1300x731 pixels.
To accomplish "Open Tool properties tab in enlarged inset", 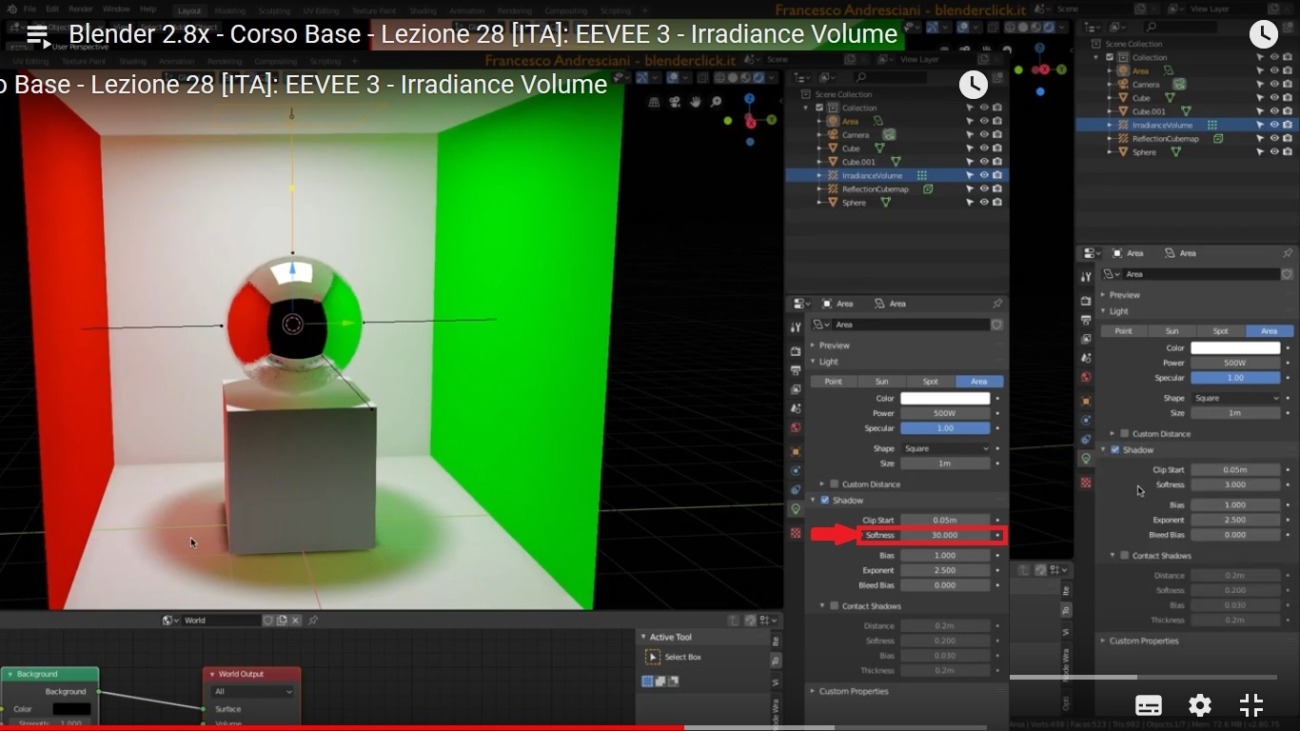I will (x=796, y=327).
